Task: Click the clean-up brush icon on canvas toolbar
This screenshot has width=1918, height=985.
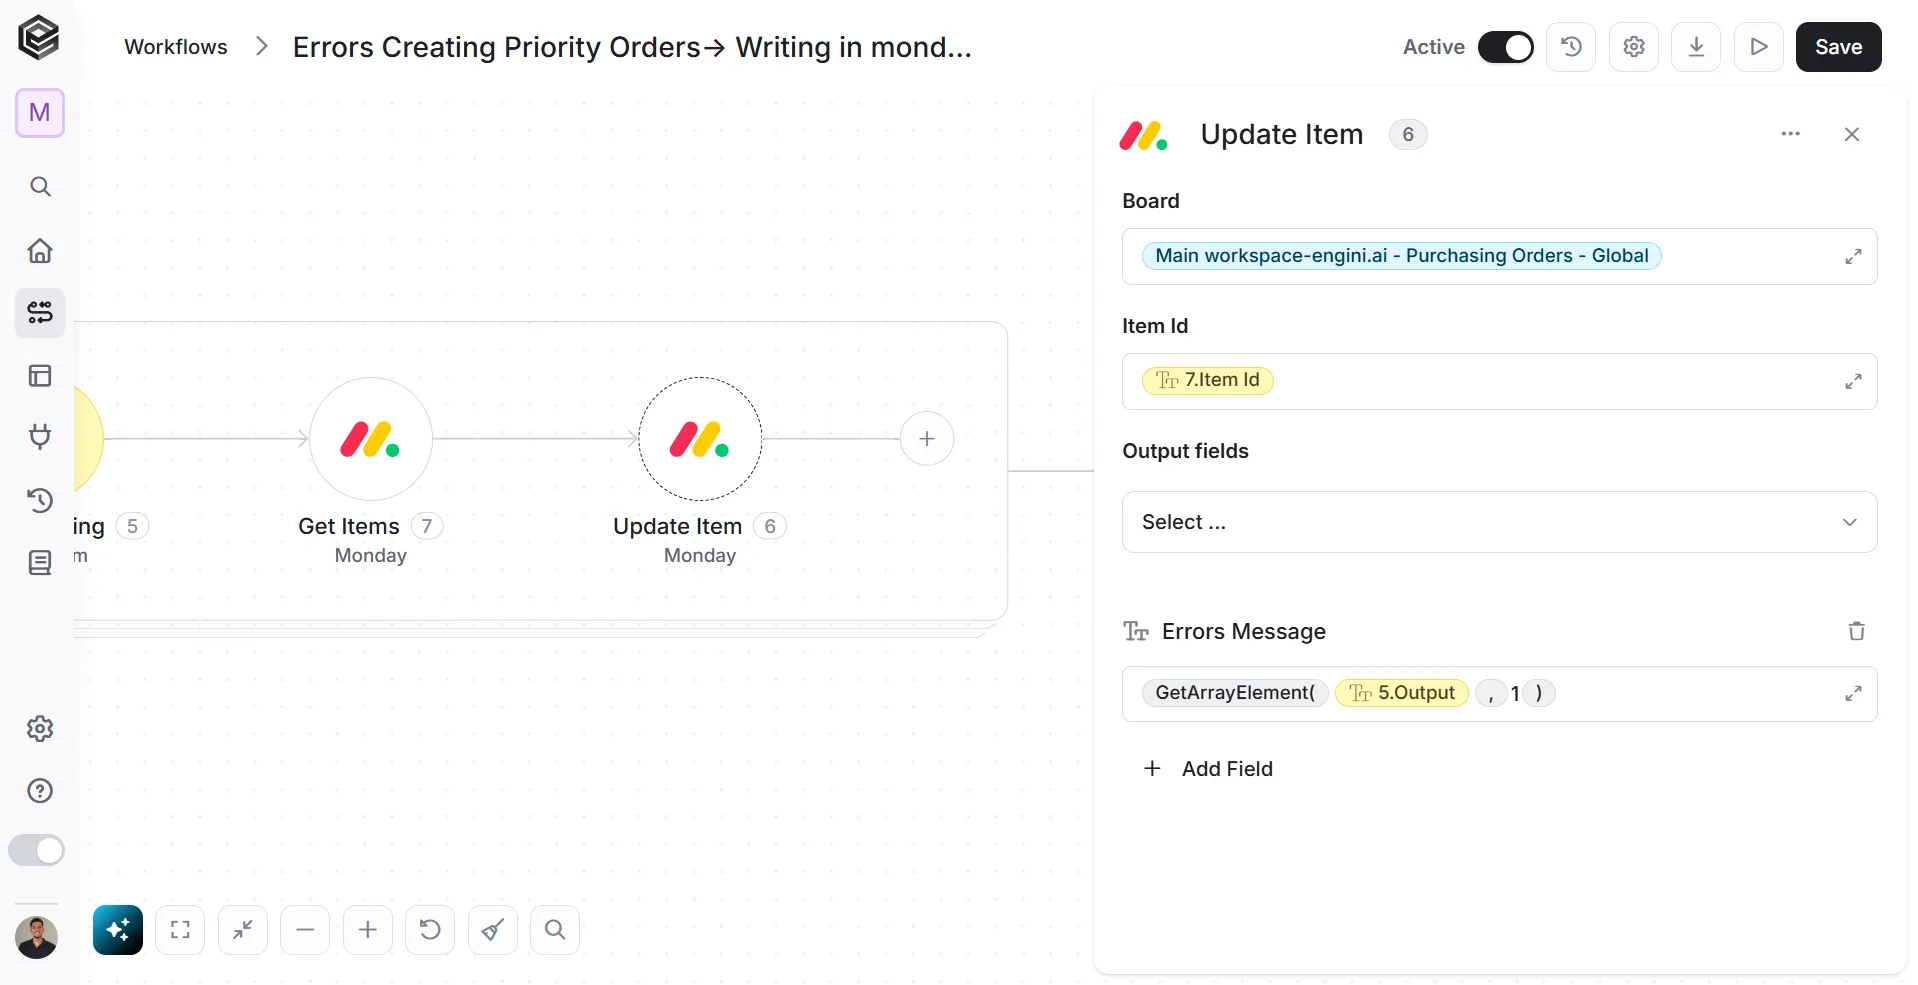Action: pyautogui.click(x=493, y=930)
